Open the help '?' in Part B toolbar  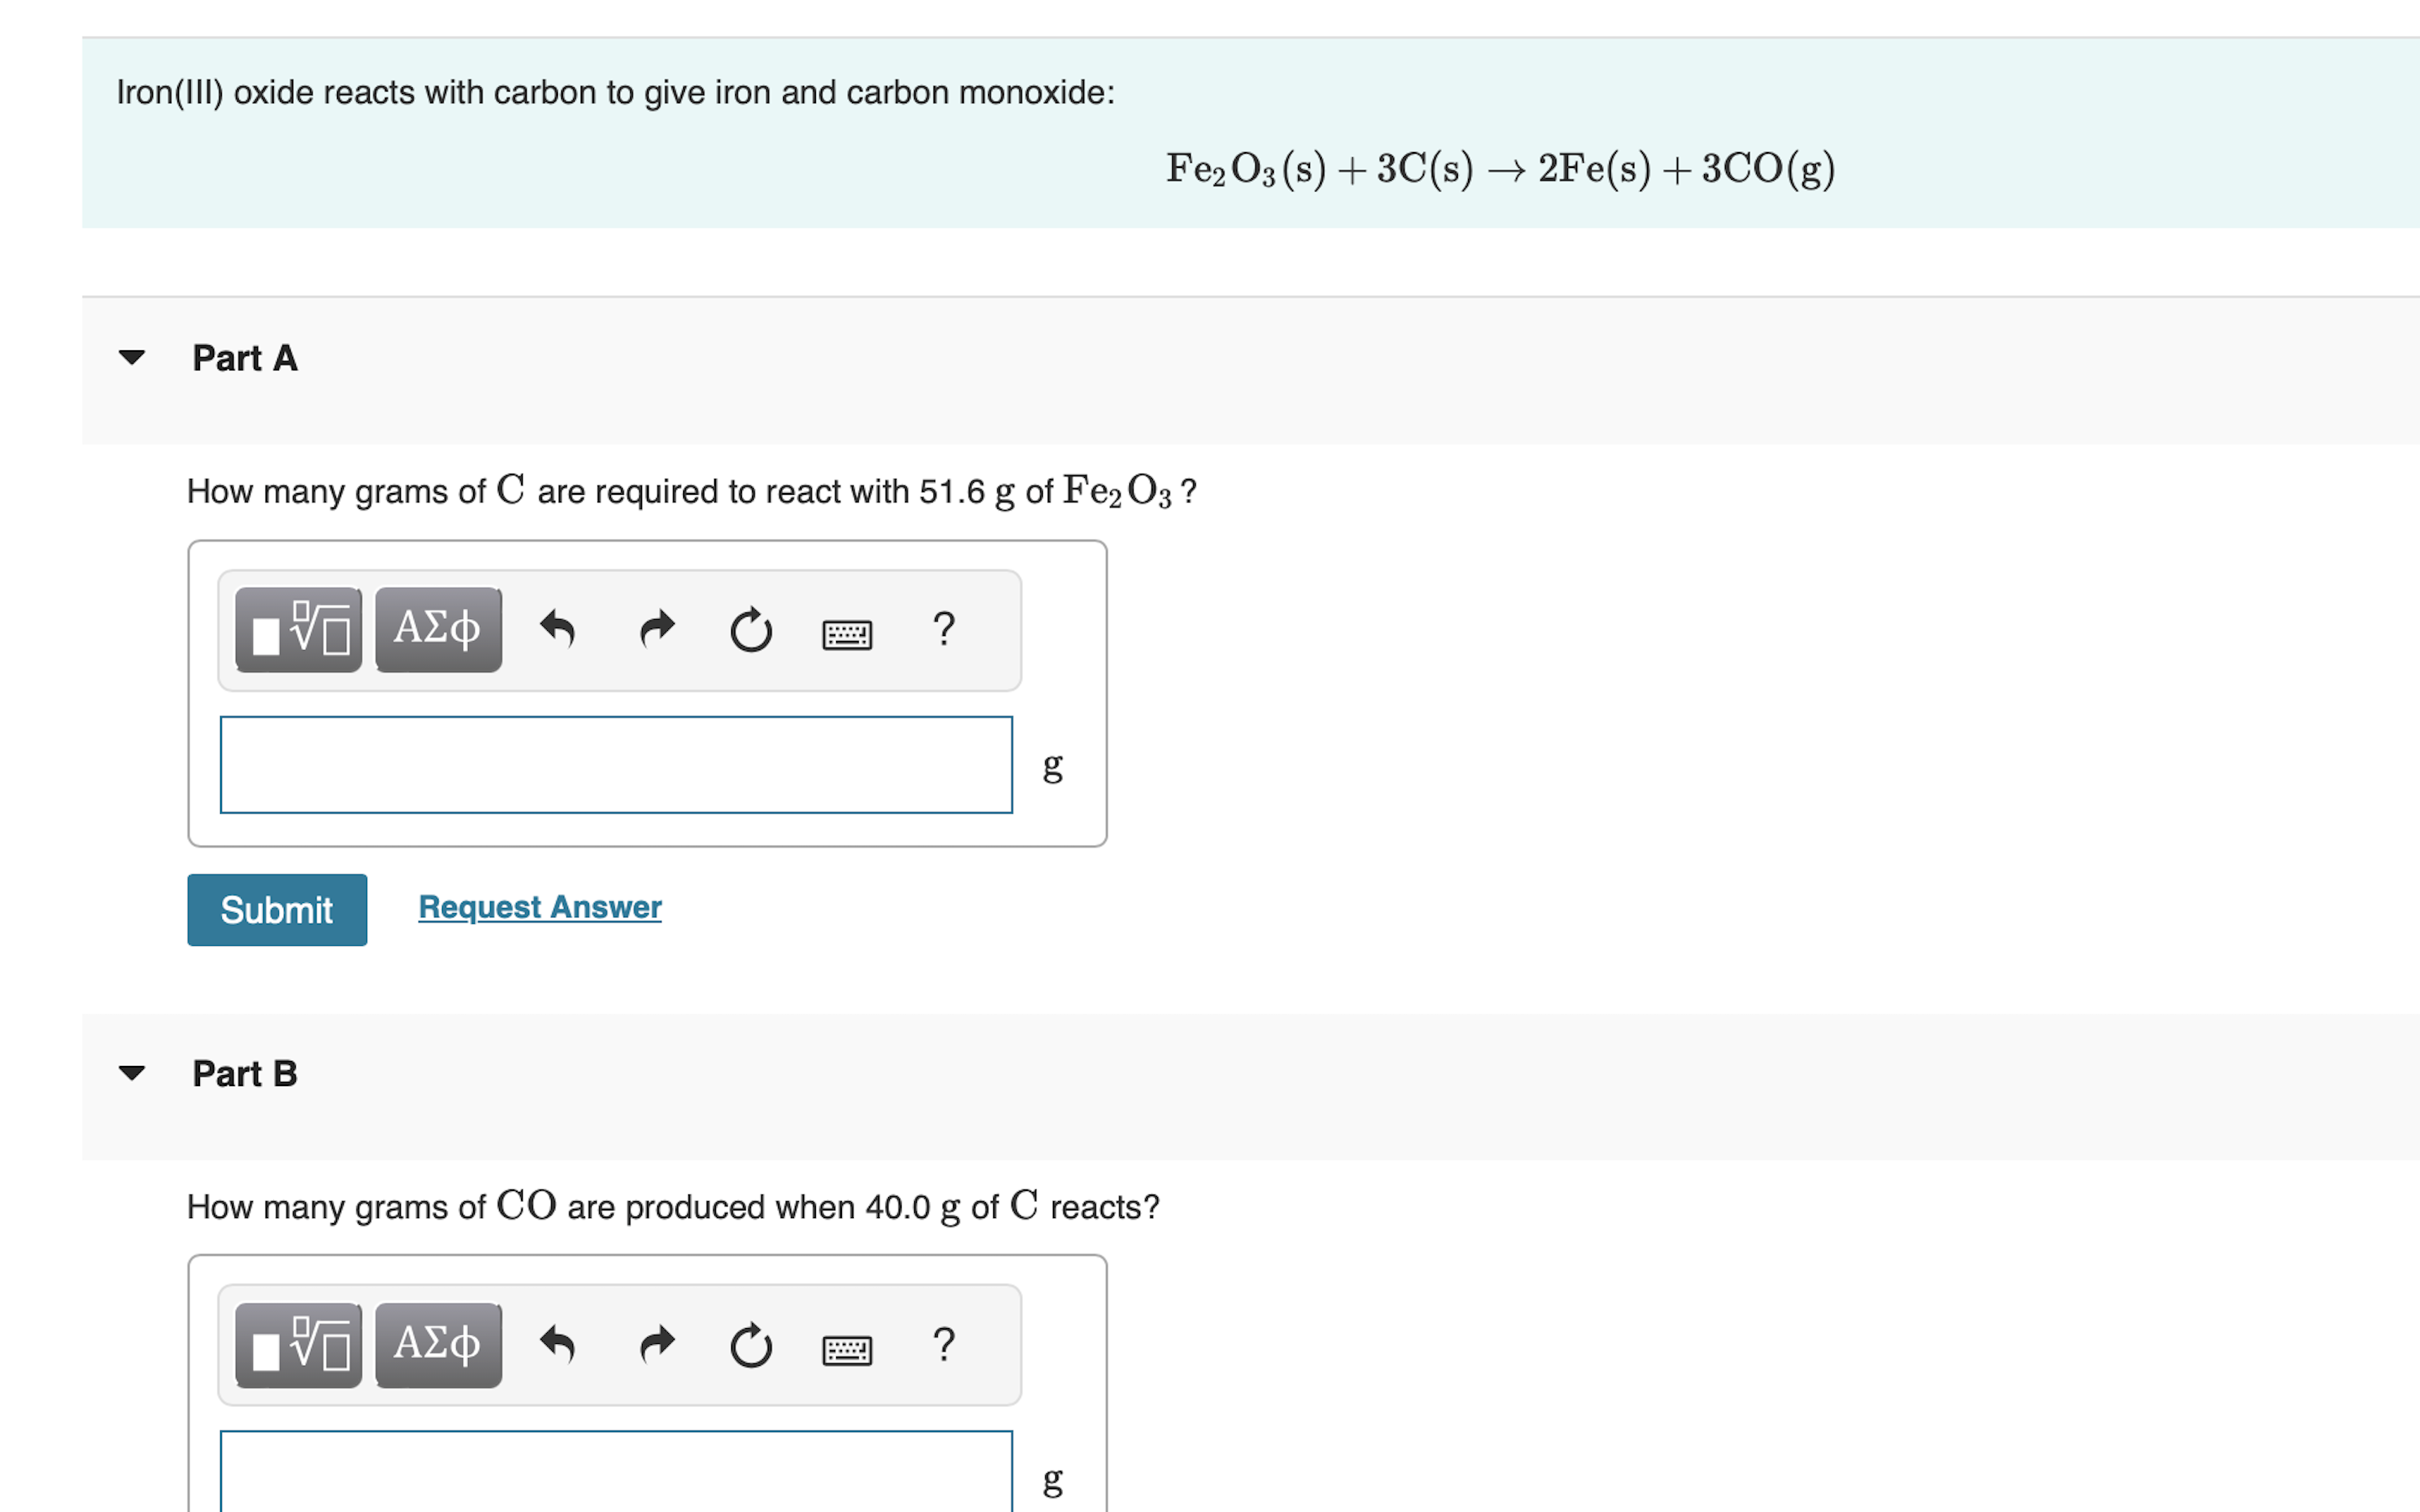point(944,1345)
